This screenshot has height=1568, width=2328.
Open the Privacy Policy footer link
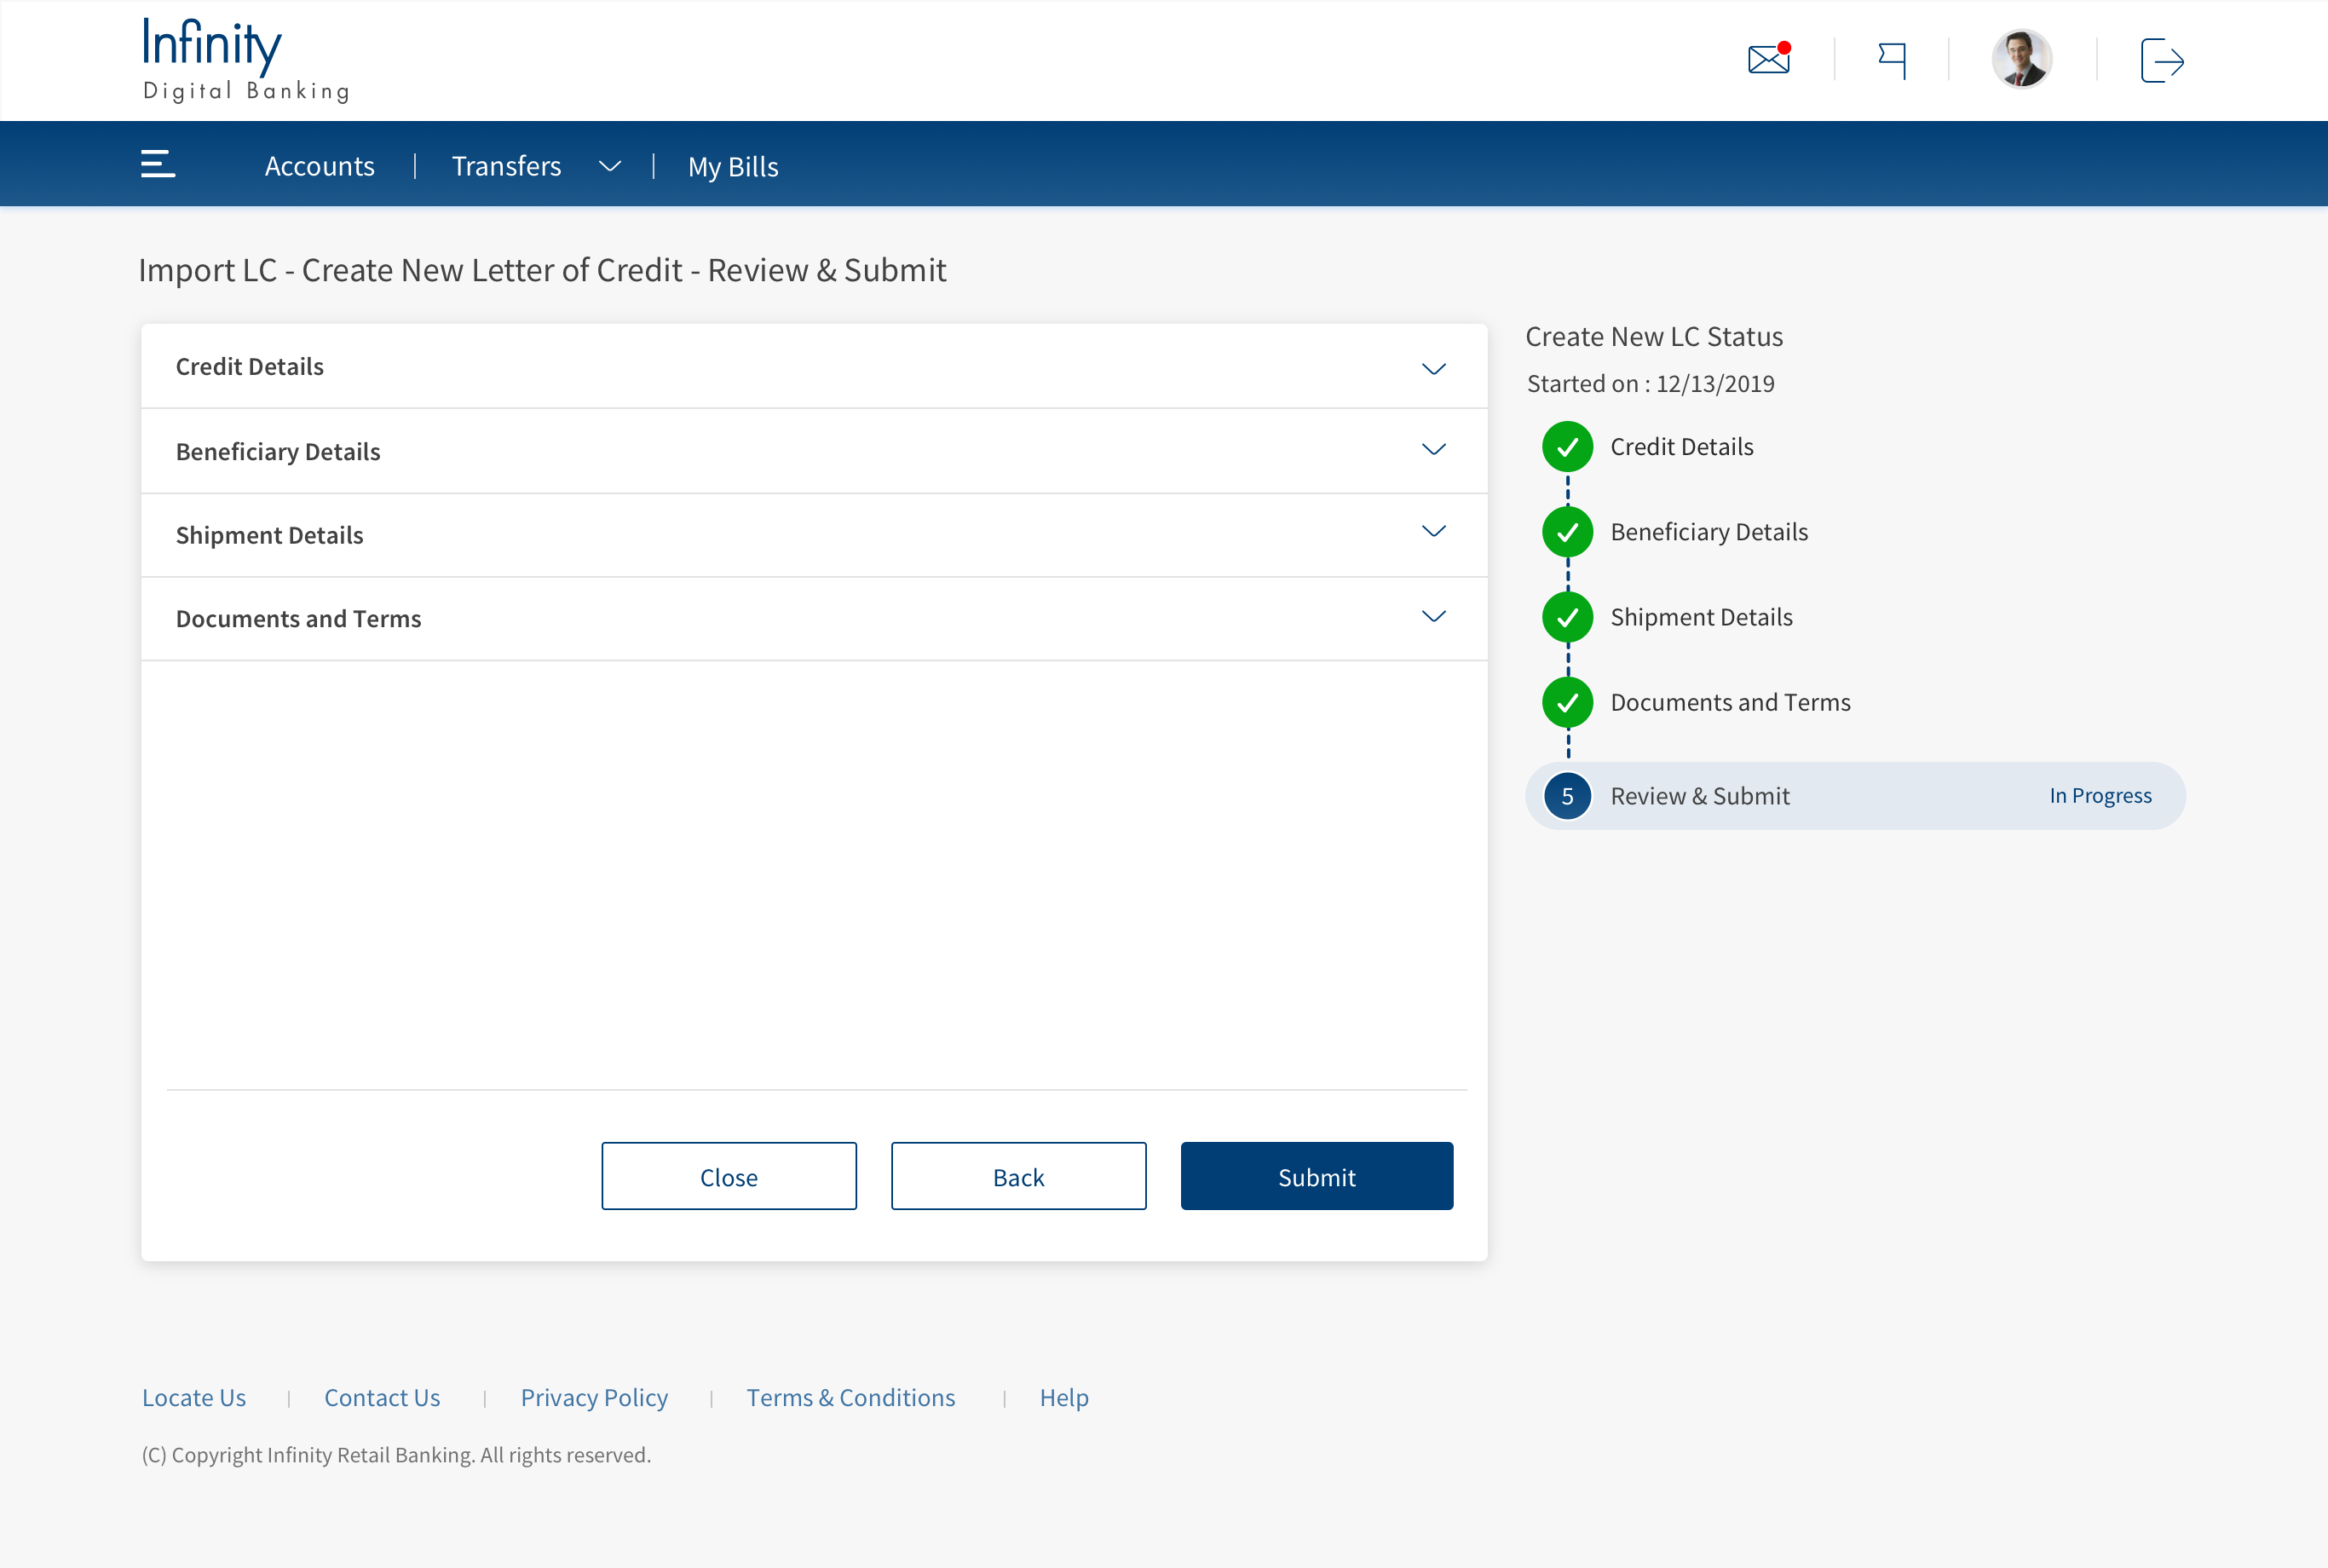[x=594, y=1398]
